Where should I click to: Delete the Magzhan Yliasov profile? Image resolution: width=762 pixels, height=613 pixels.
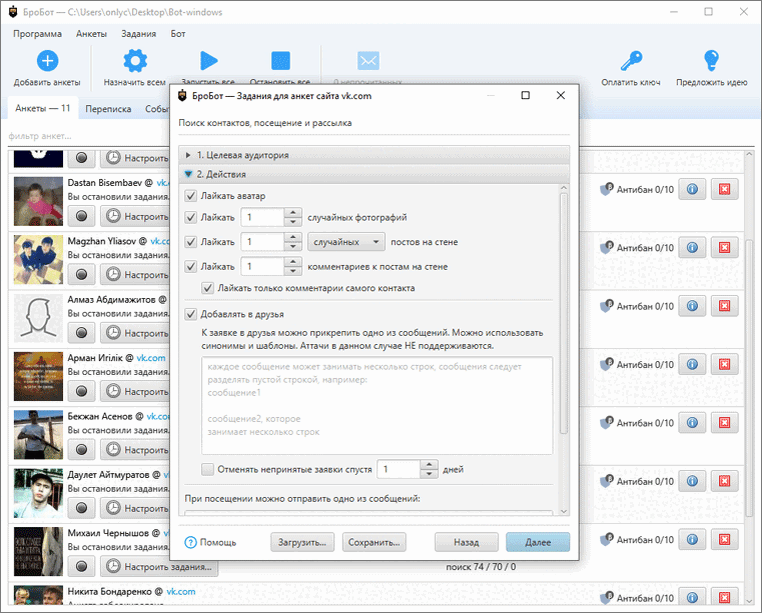(724, 247)
